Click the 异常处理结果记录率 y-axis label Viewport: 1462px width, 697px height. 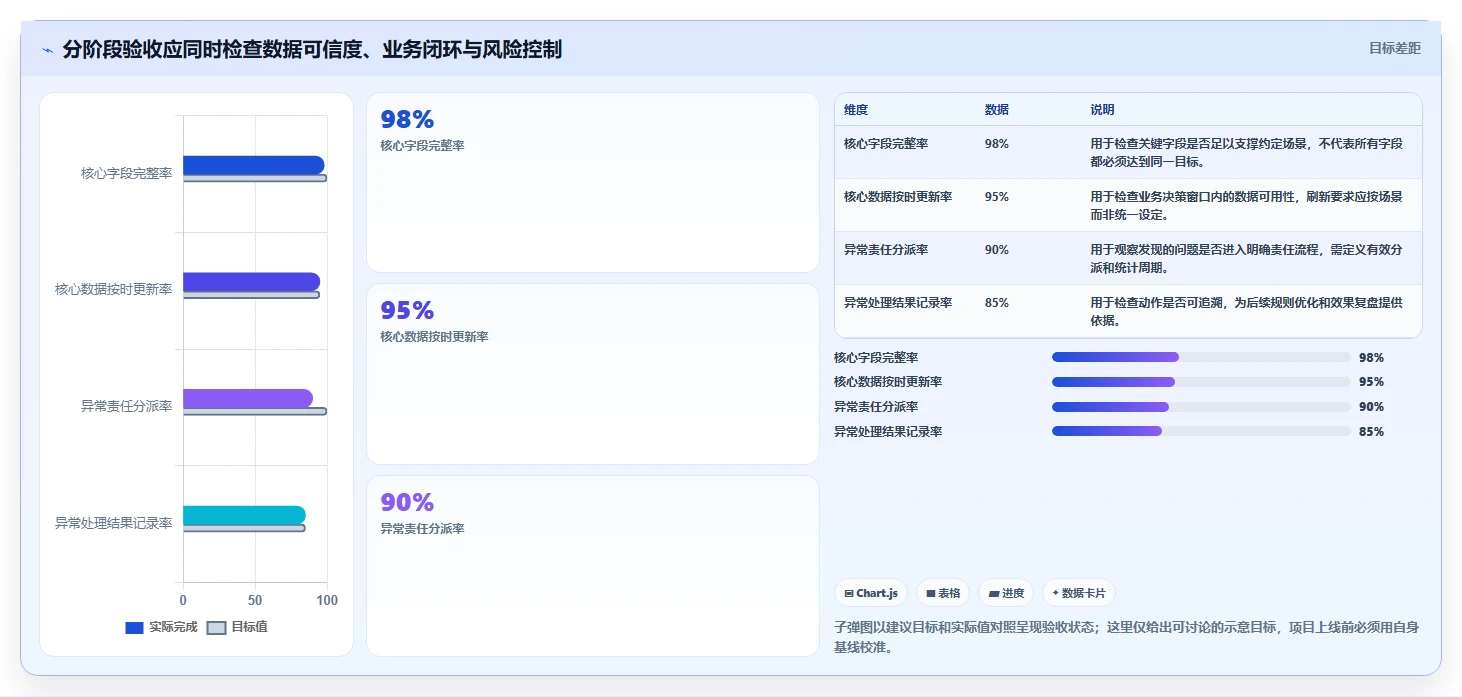tap(114, 523)
